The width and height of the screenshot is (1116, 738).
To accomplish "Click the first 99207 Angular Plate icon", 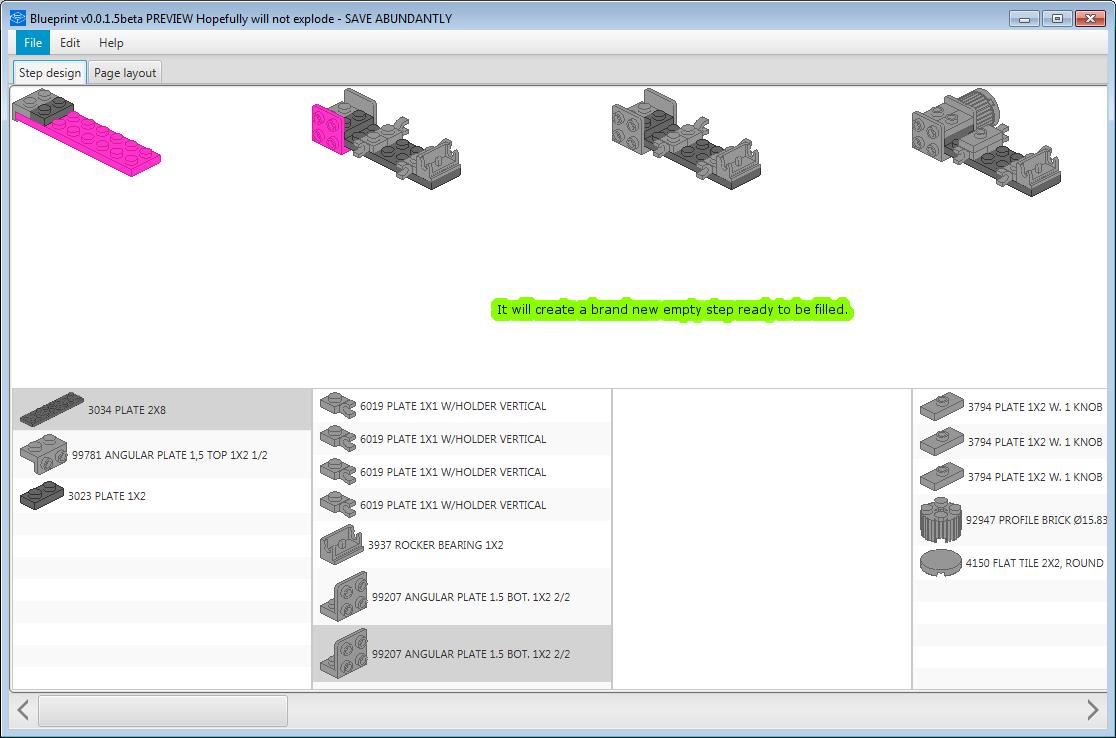I will click(344, 596).
